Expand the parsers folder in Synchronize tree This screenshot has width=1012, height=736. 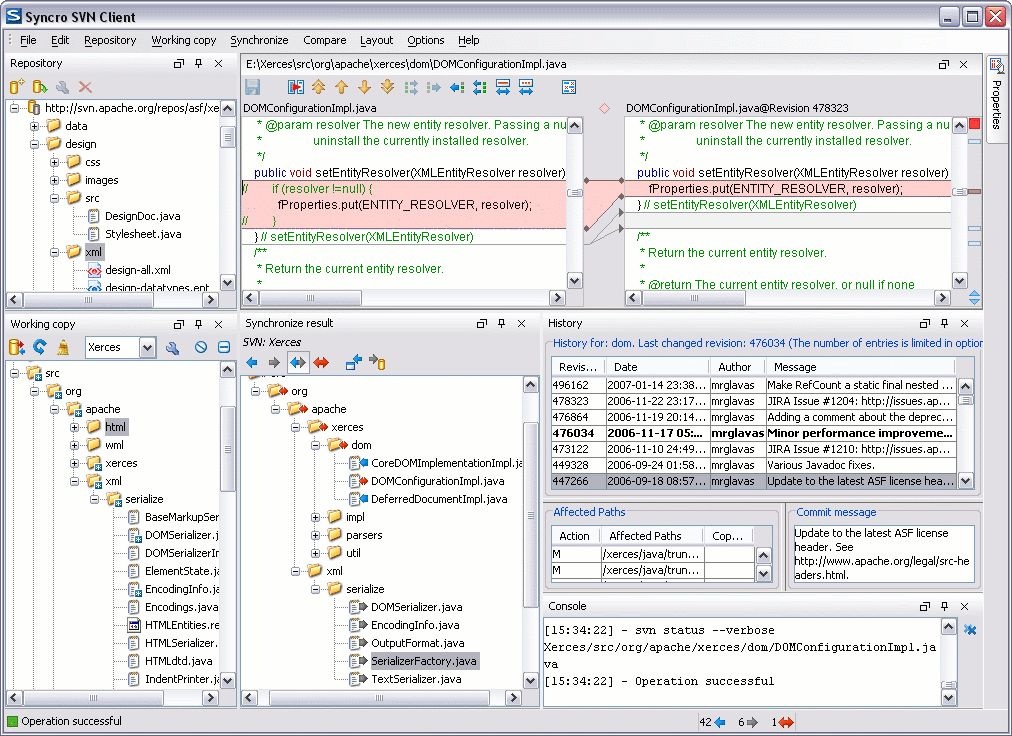click(316, 535)
